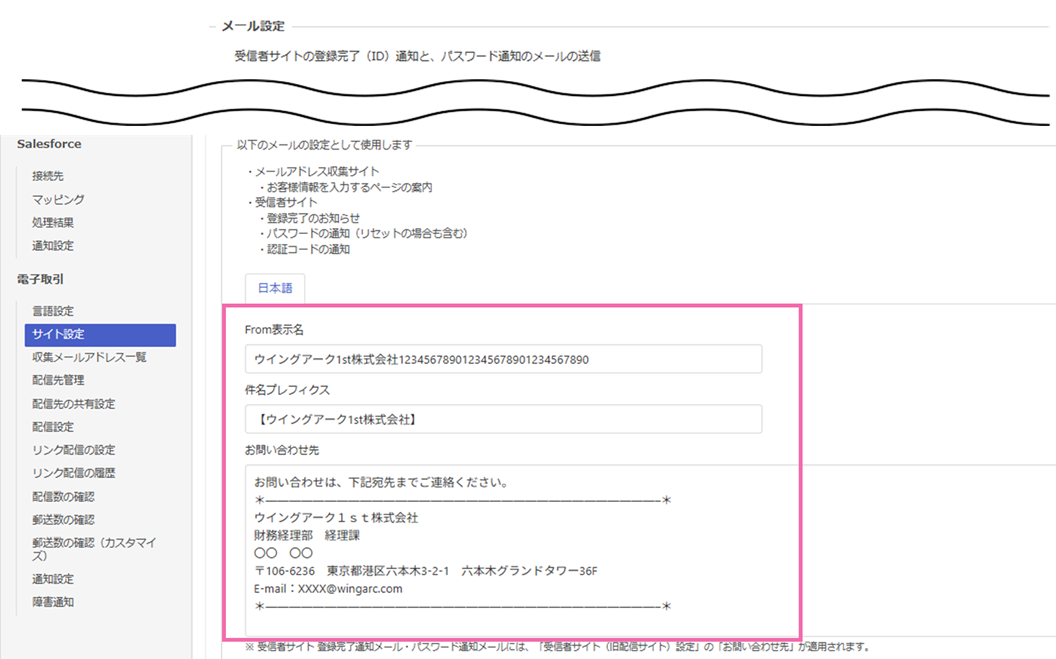This screenshot has height=659, width=1056.
Task: Click the From表示名 input field
Action: pyautogui.click(x=503, y=359)
